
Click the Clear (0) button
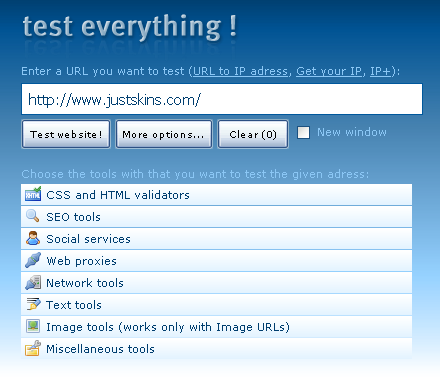click(253, 134)
